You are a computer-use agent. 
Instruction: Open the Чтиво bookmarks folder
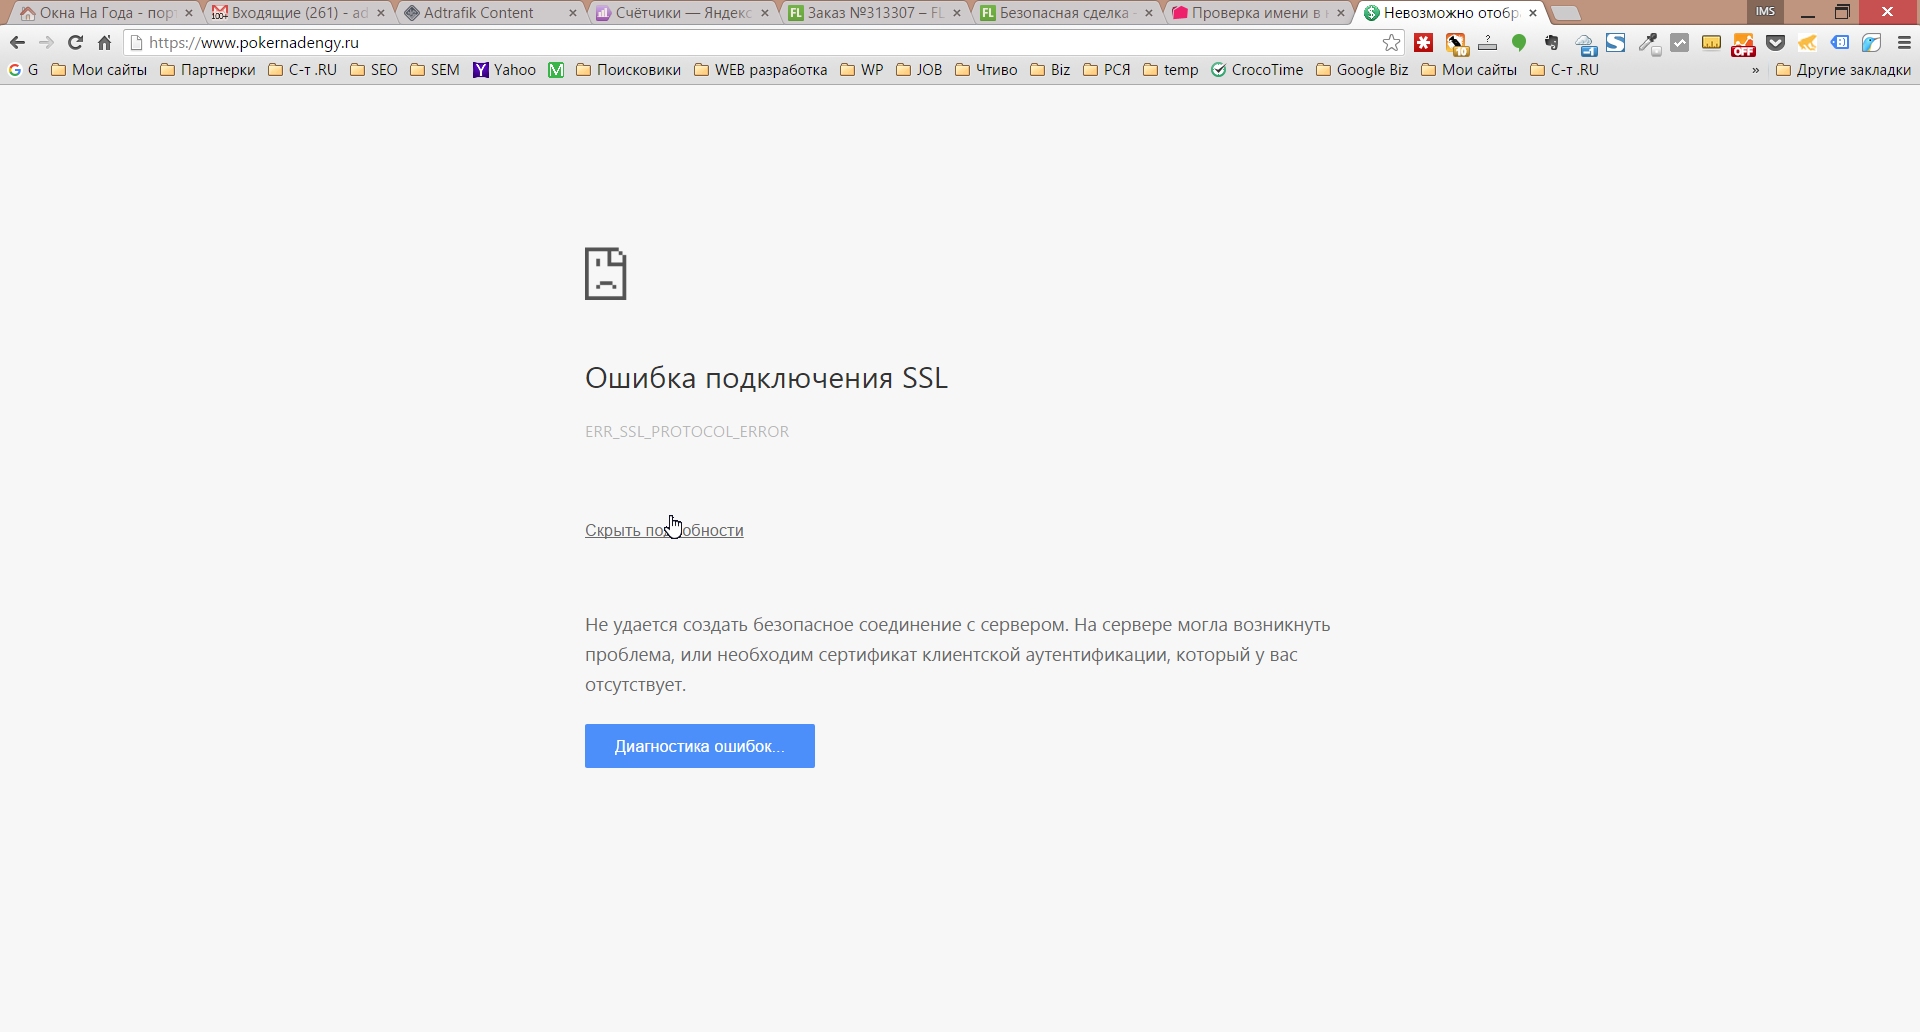(x=986, y=70)
